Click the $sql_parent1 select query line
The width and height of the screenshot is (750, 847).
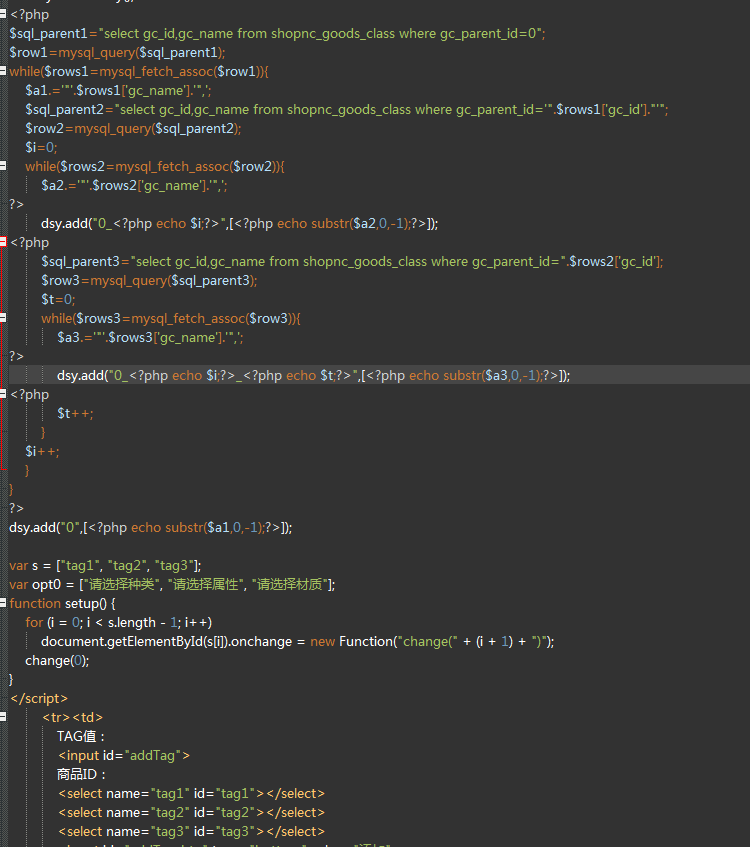277,33
